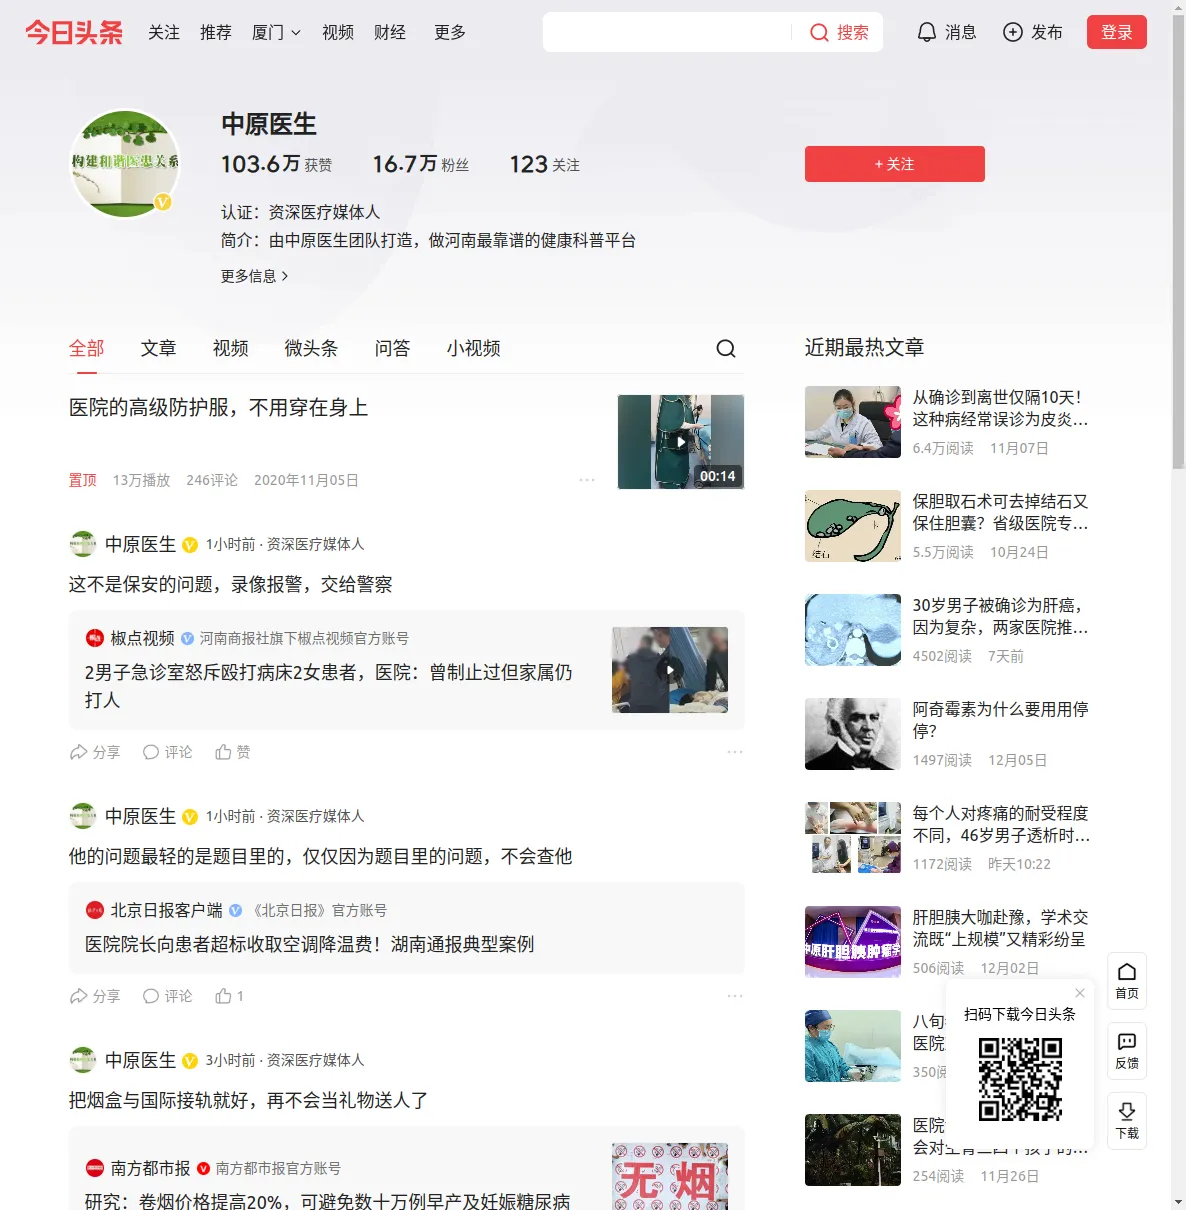Screen dimensions: 1186x1210
Task: Like the post with 1 like
Action: [229, 996]
